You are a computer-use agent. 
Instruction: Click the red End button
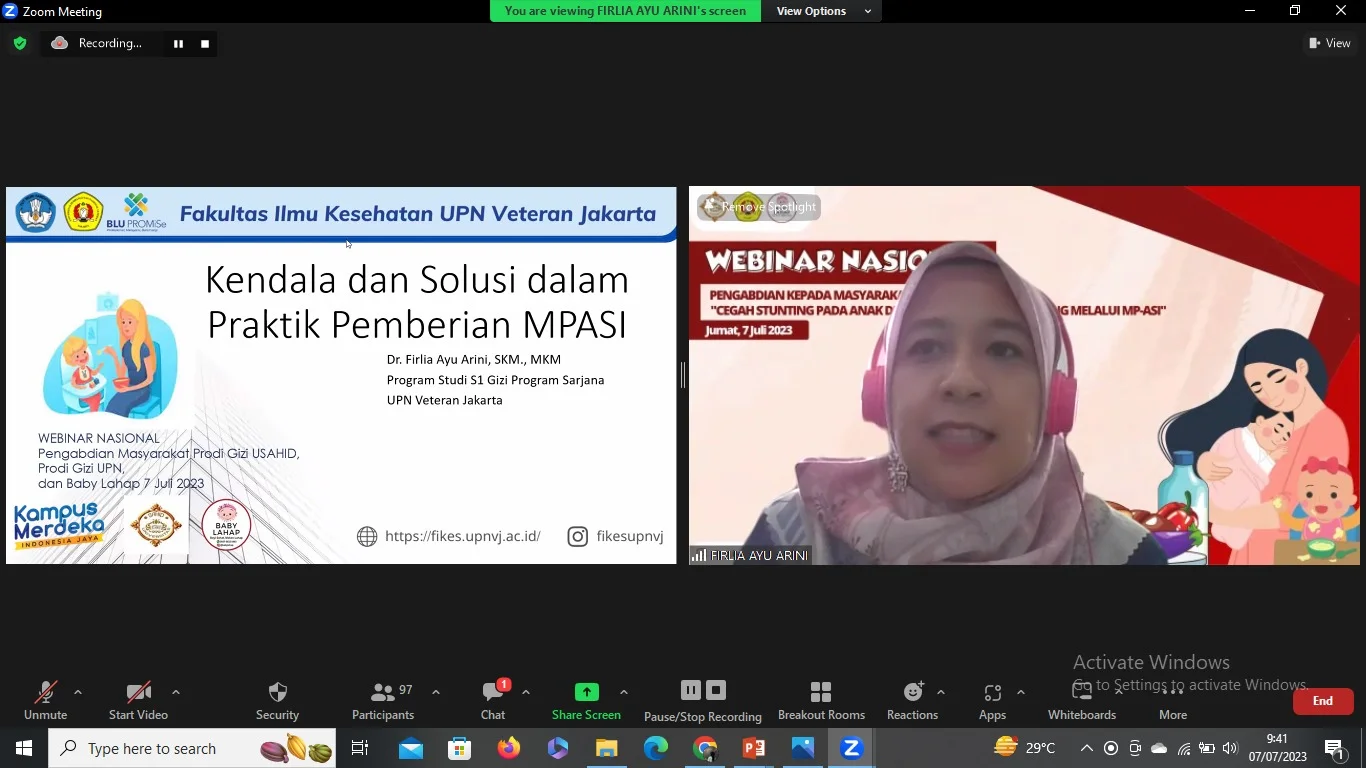pyautogui.click(x=1323, y=701)
